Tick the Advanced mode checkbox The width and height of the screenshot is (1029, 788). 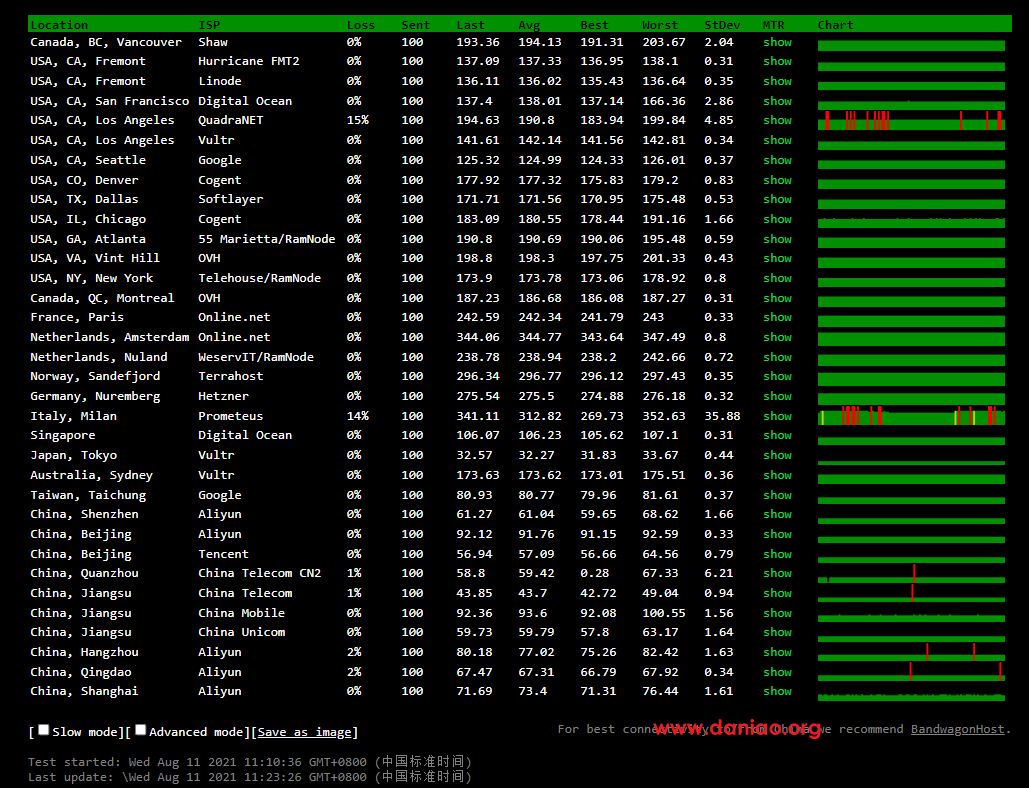[x=140, y=730]
